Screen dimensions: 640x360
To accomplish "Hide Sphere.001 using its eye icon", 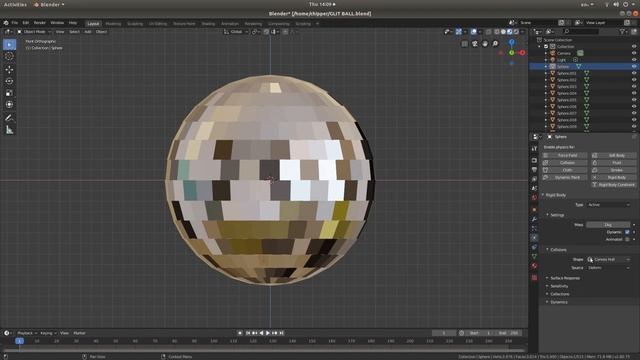I will click(x=634, y=73).
